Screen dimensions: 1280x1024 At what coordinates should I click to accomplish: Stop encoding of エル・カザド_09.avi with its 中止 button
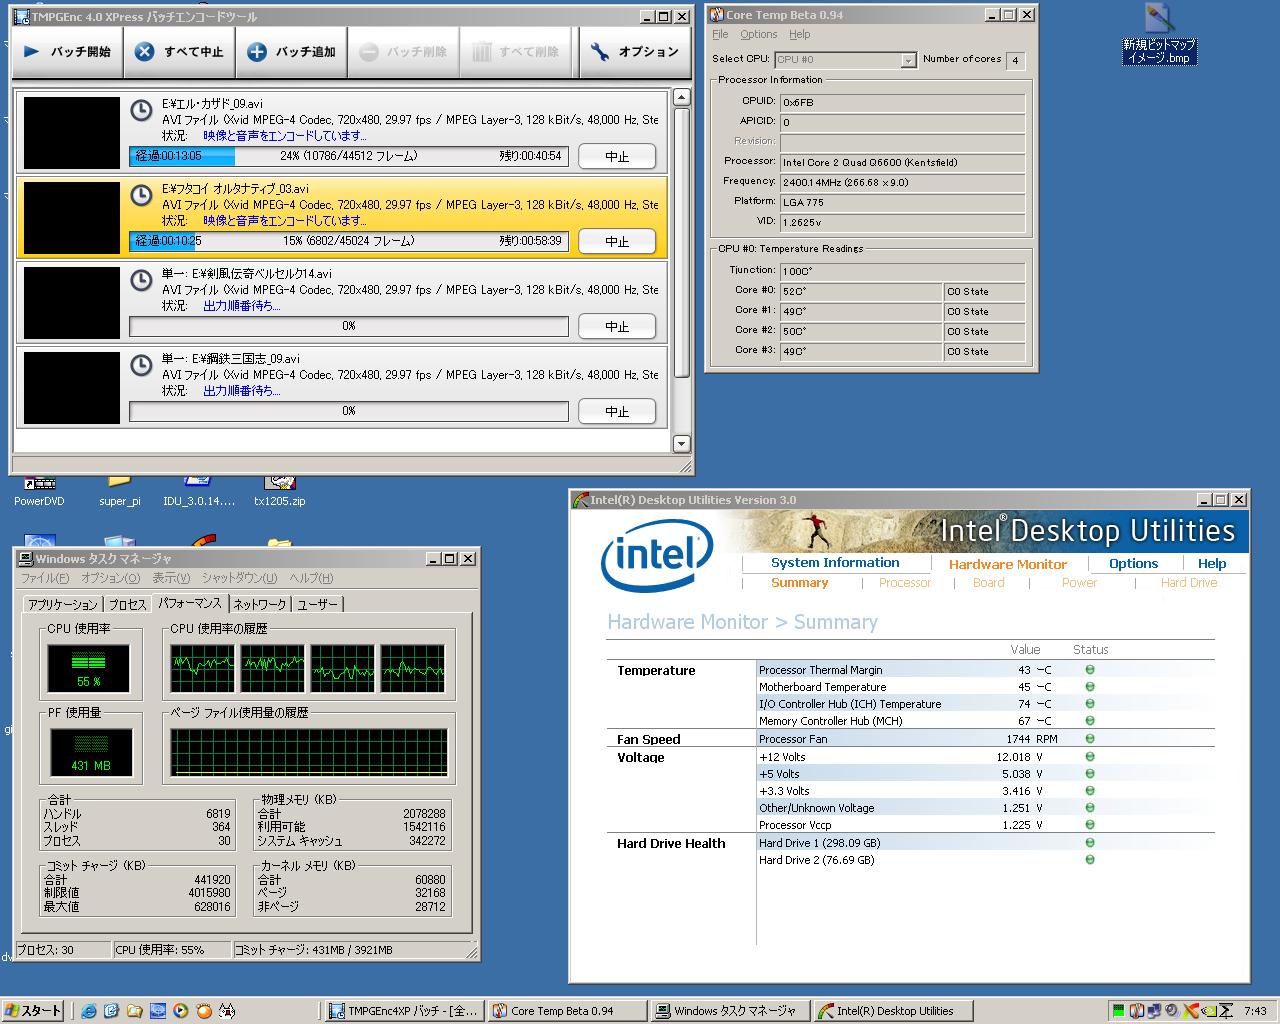[x=617, y=157]
